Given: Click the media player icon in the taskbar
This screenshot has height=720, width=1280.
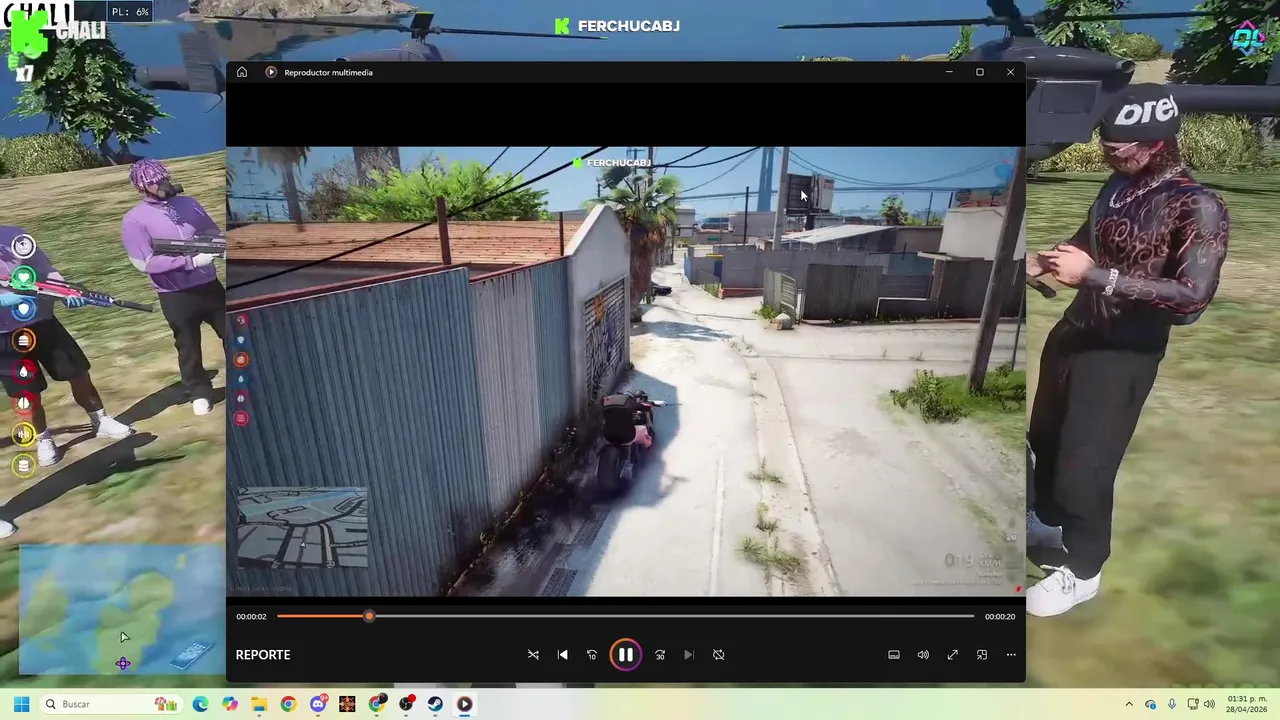Looking at the screenshot, I should (464, 704).
